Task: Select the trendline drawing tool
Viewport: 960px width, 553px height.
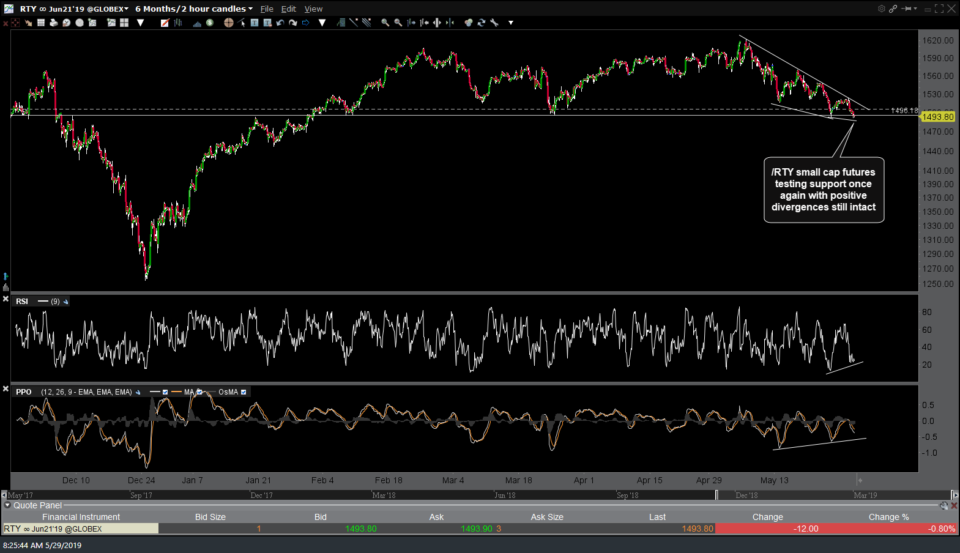Action: (x=353, y=23)
